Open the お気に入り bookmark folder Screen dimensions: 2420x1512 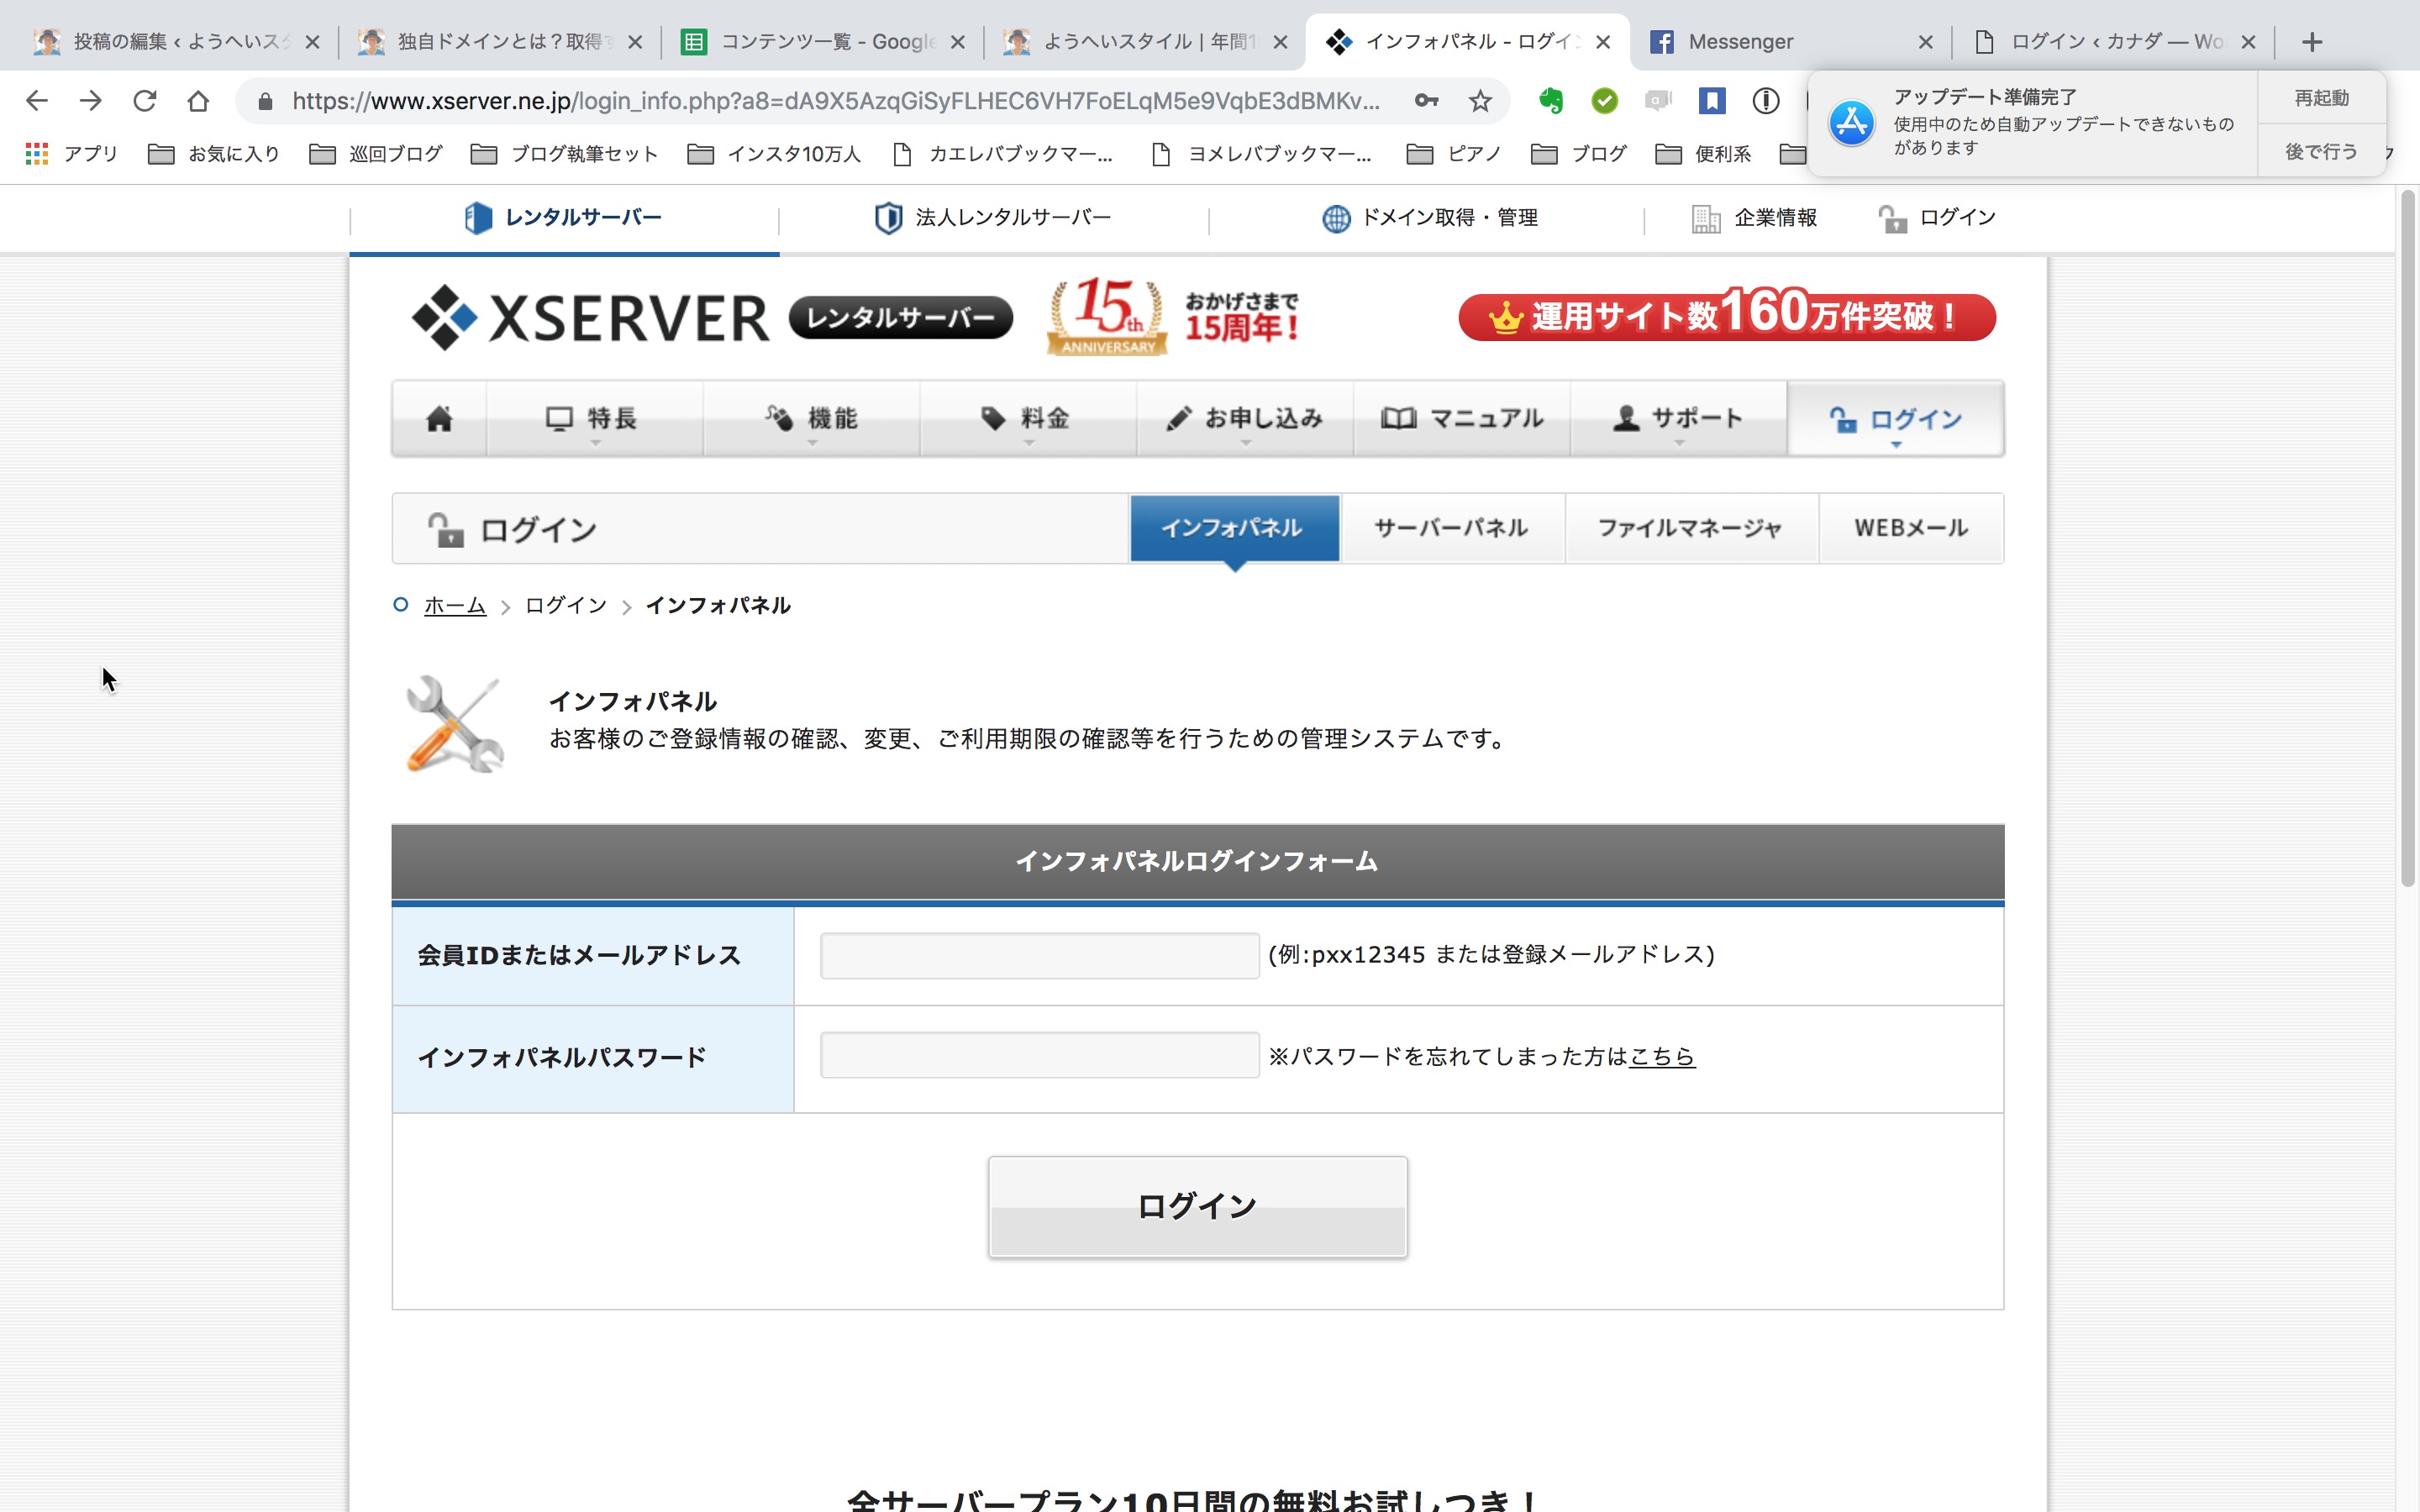point(213,153)
